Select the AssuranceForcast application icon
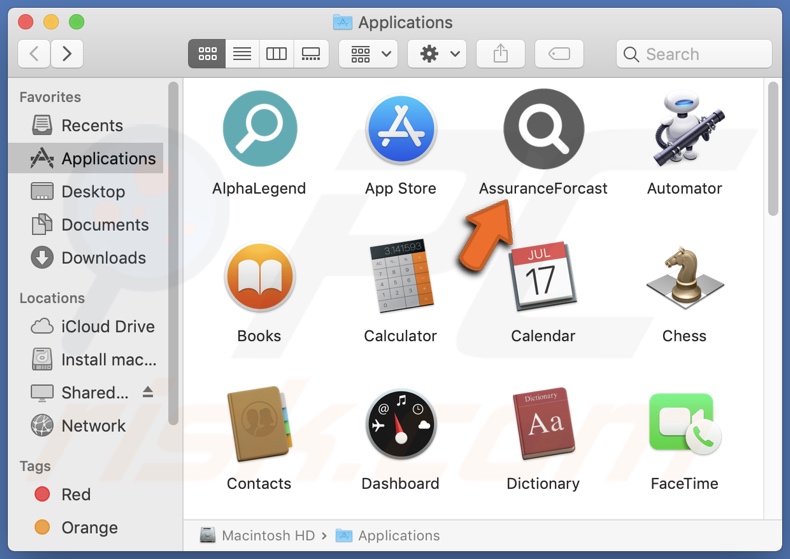Screen dimensions: 790x559 pos(544,129)
